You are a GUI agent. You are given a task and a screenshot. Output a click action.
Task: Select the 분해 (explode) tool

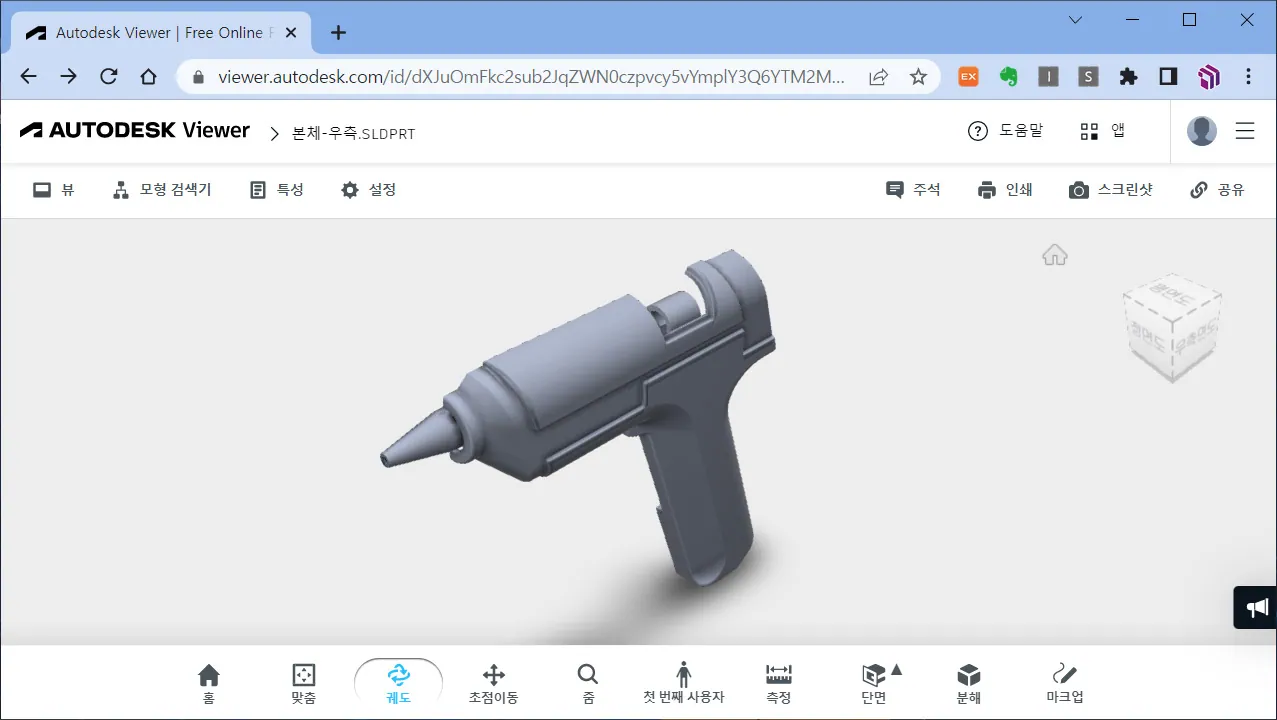tap(968, 684)
